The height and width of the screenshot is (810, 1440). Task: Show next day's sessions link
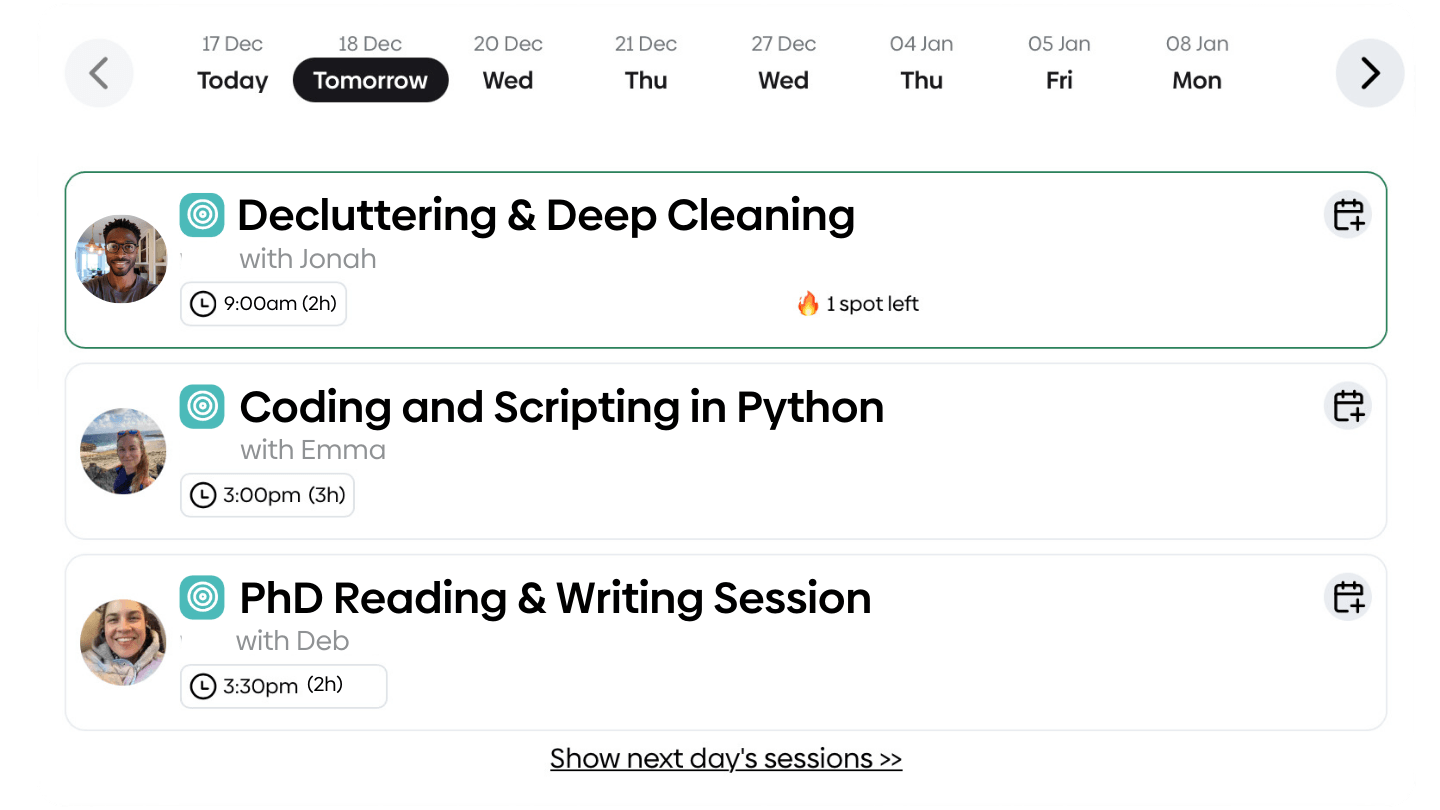coord(726,758)
